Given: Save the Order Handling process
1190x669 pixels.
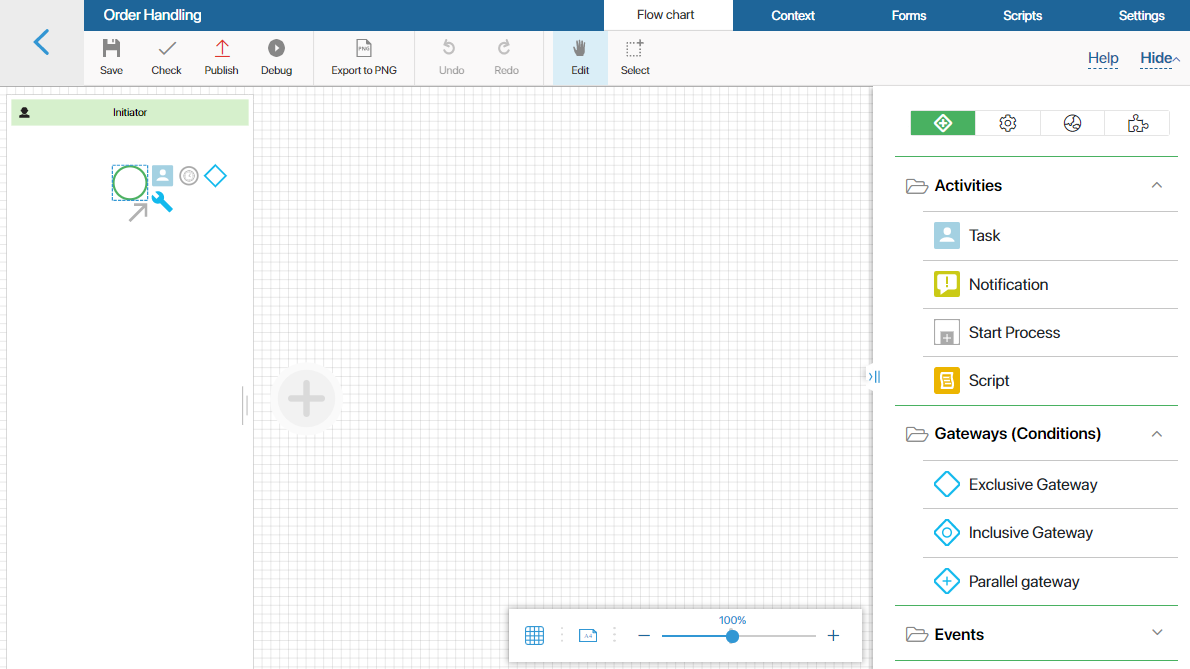Looking at the screenshot, I should coord(112,57).
